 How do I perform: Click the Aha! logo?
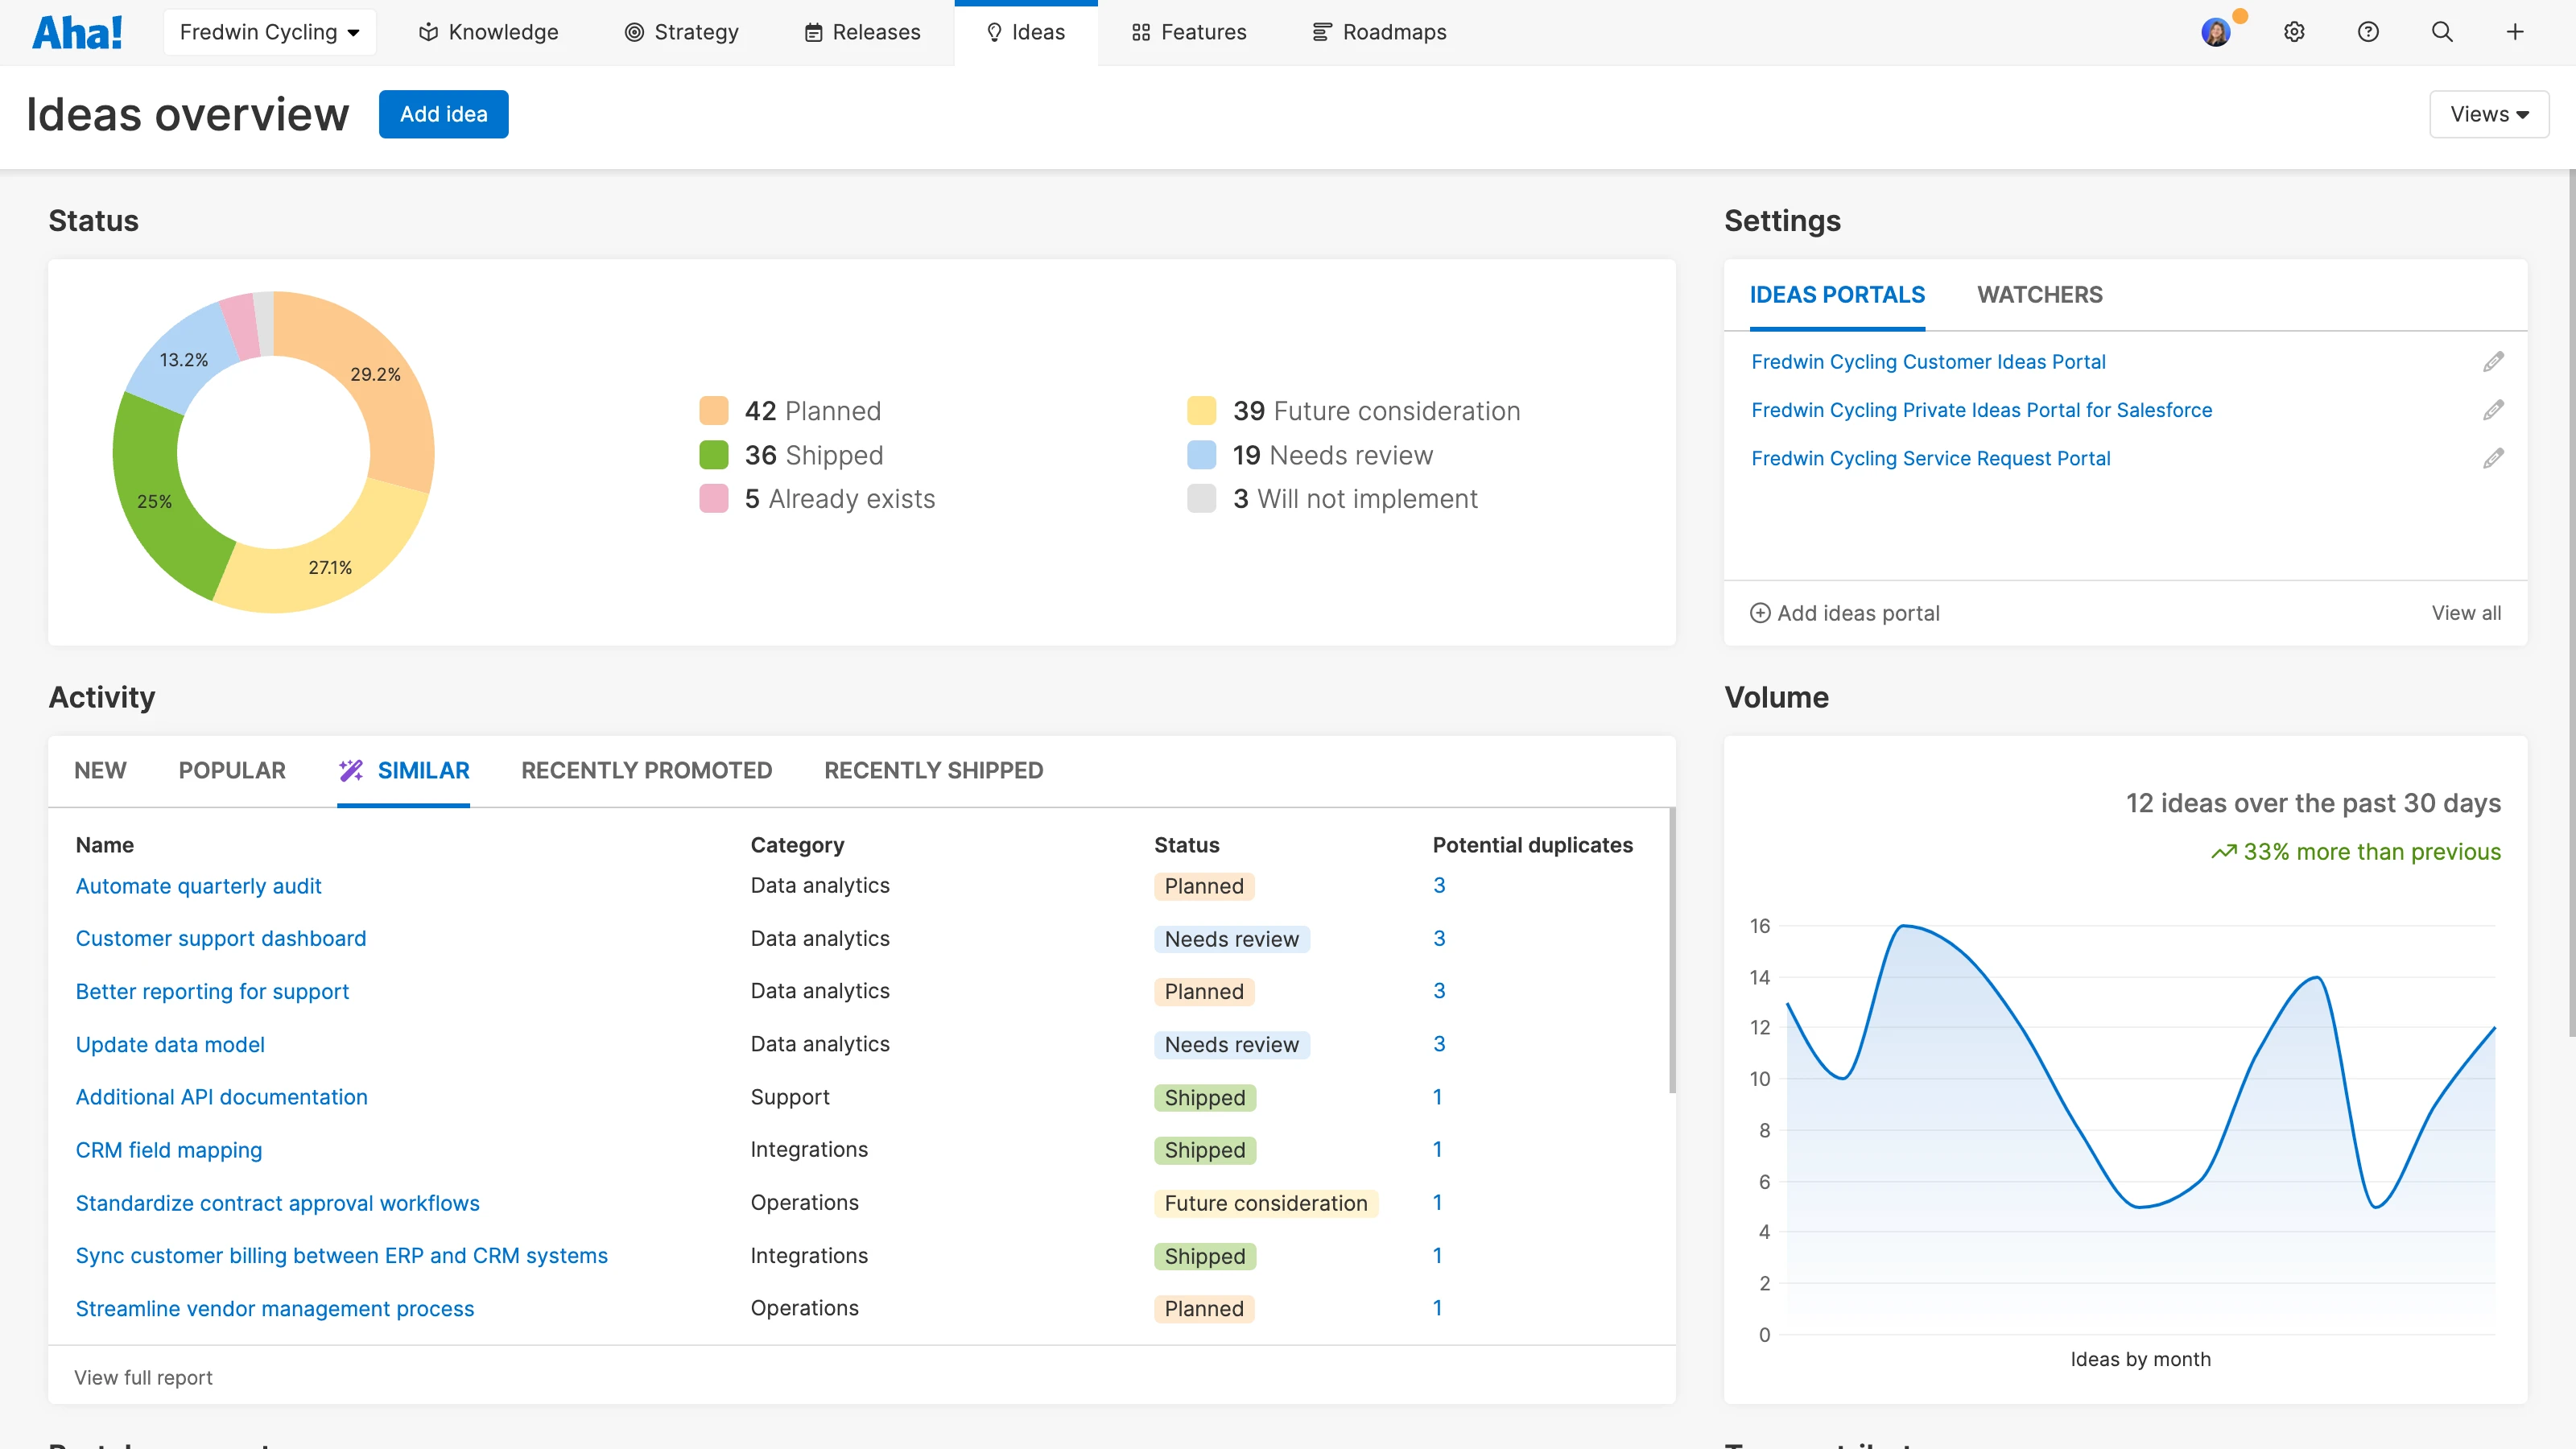pyautogui.click(x=78, y=32)
